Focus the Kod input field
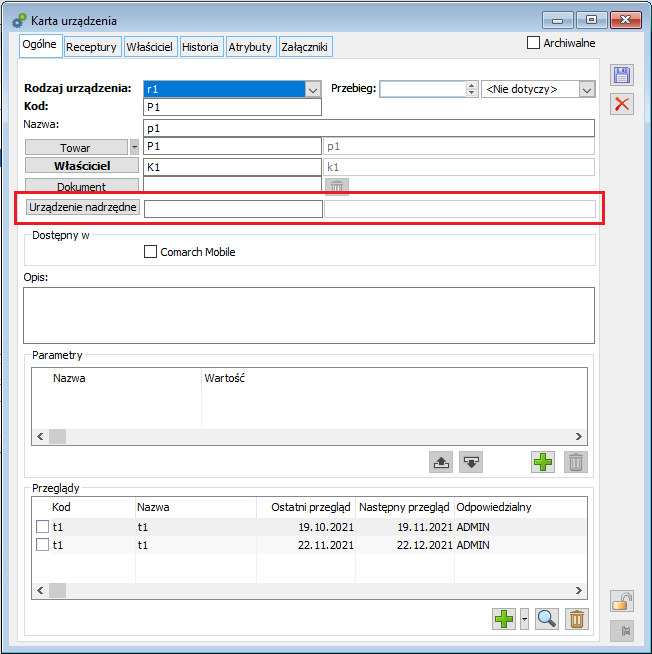The height and width of the screenshot is (654, 652). pyautogui.click(x=232, y=107)
